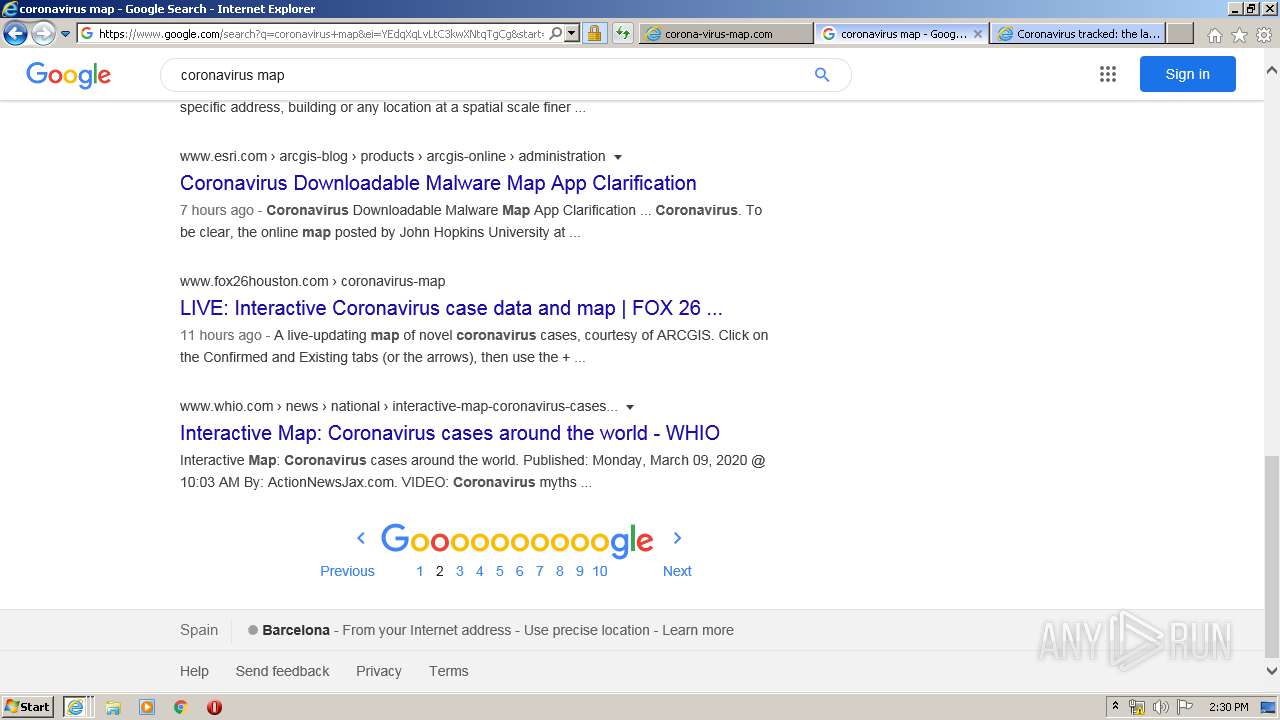
Task: Go to results page 1
Action: pos(420,571)
